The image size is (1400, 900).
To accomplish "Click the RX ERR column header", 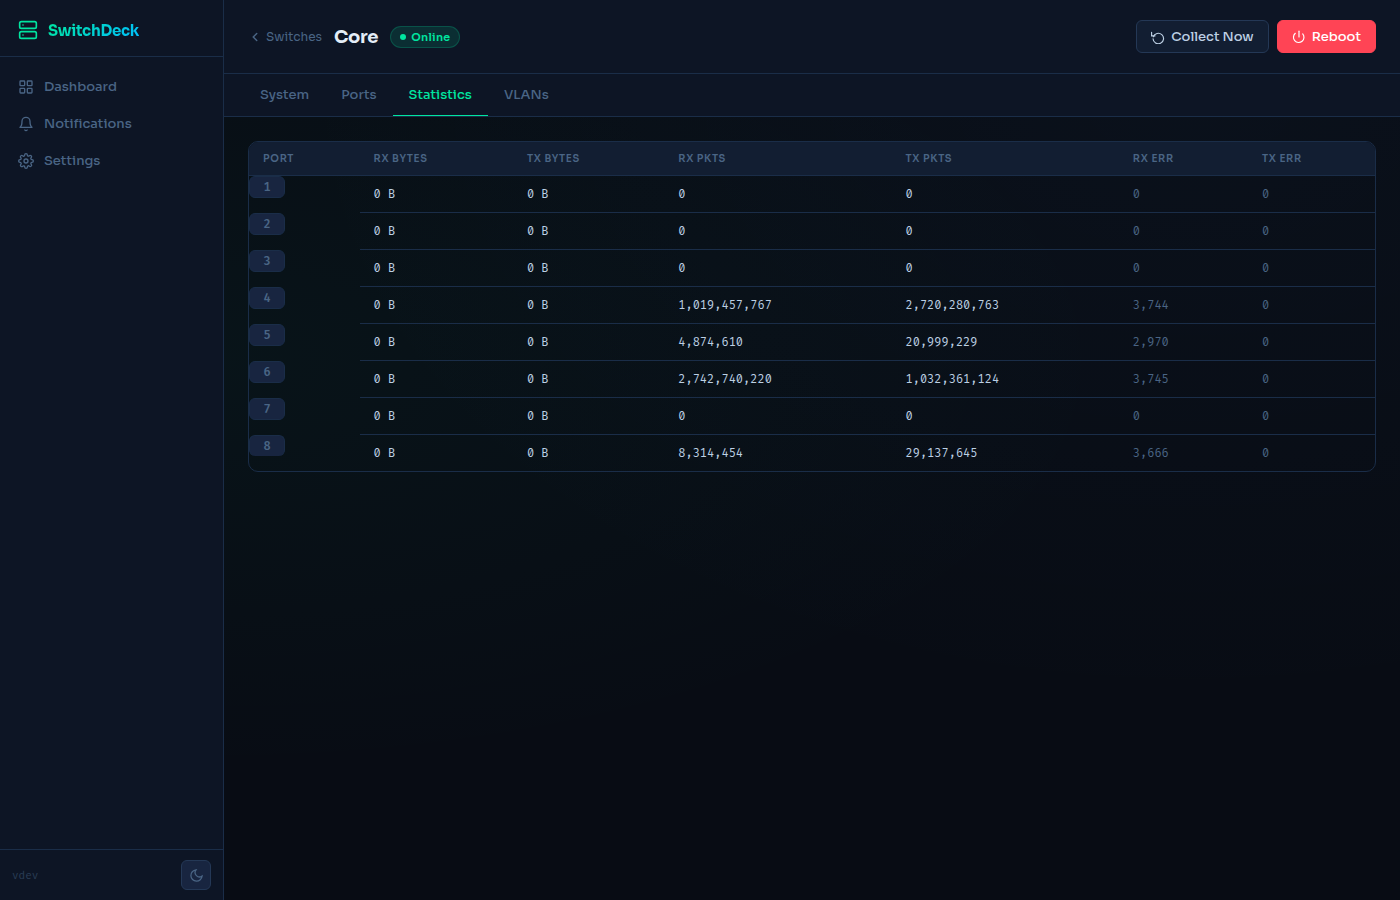I will (1153, 159).
